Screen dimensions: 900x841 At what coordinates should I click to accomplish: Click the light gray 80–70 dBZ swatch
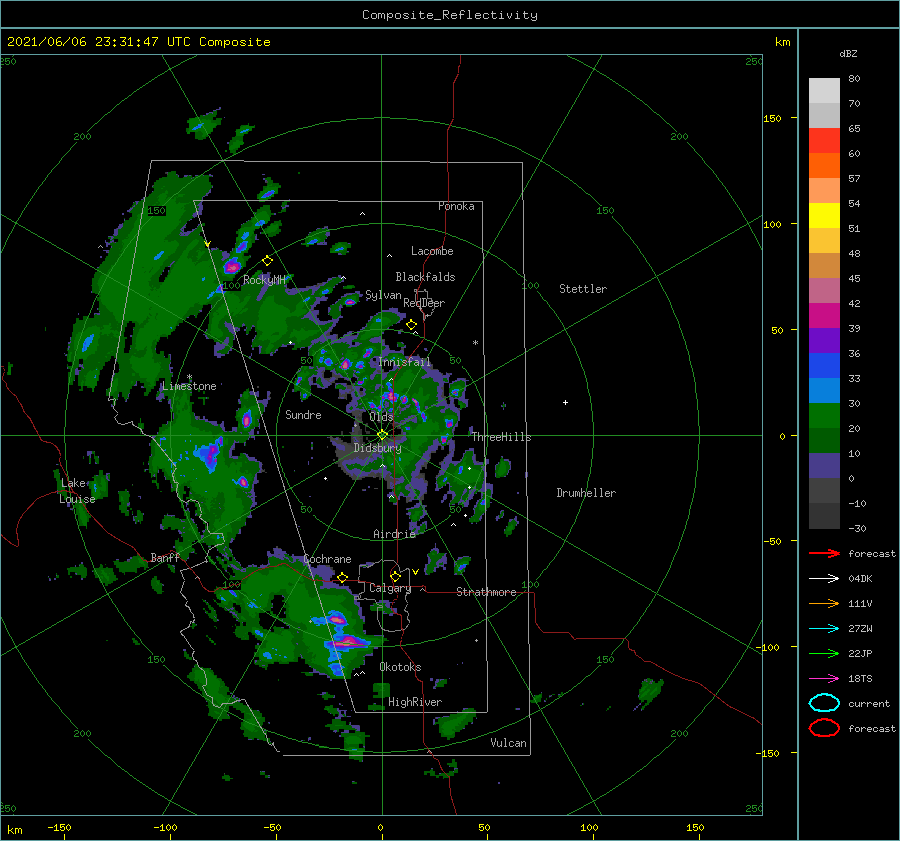pyautogui.click(x=824, y=91)
